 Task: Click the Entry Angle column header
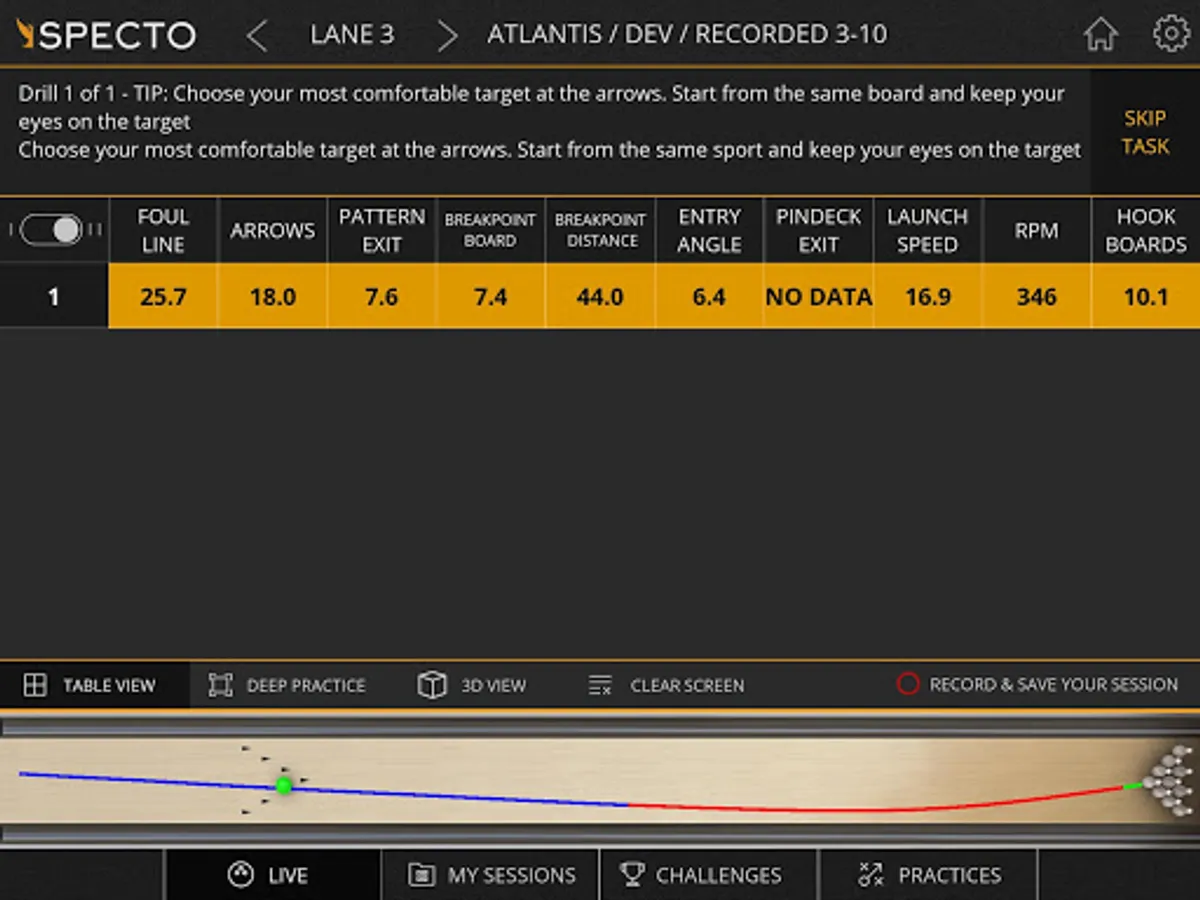click(709, 230)
